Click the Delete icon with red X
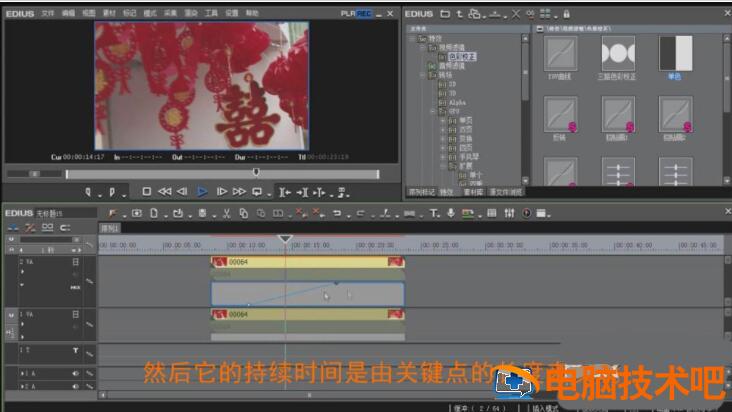732x412 pixels. 300,213
